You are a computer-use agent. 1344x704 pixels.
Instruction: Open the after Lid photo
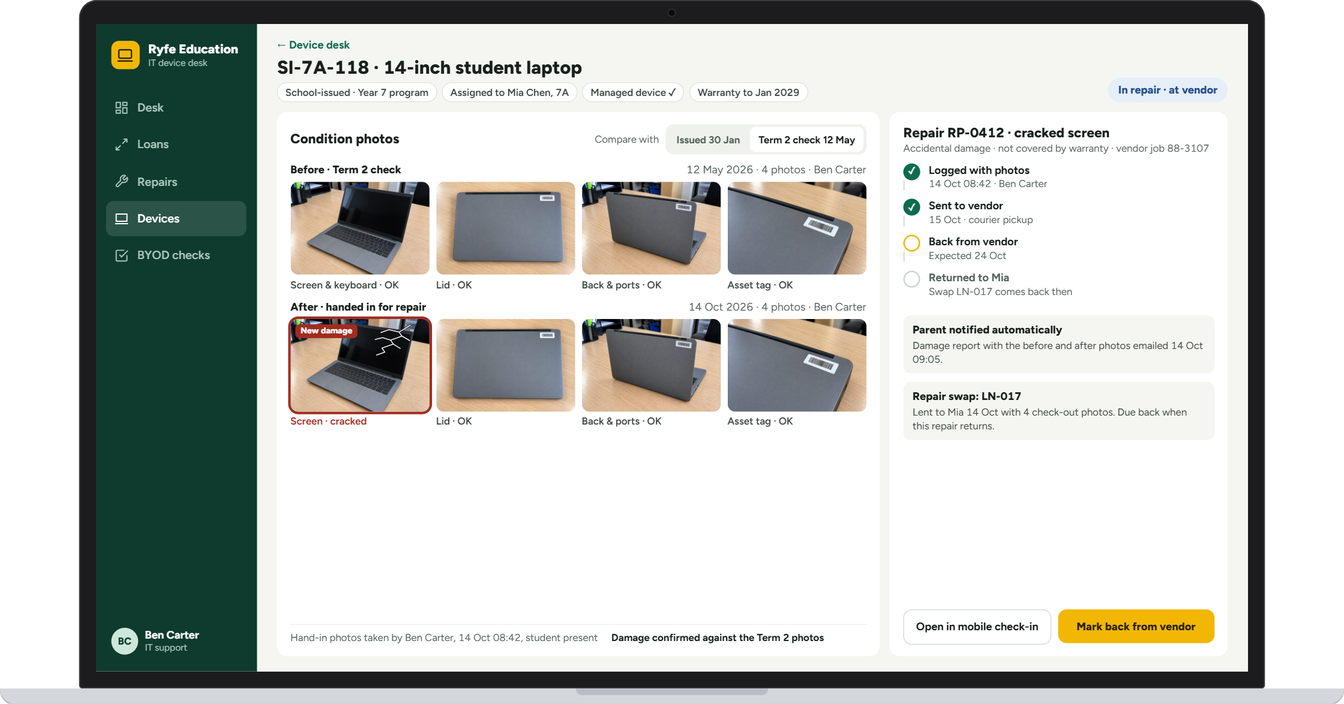(506, 365)
